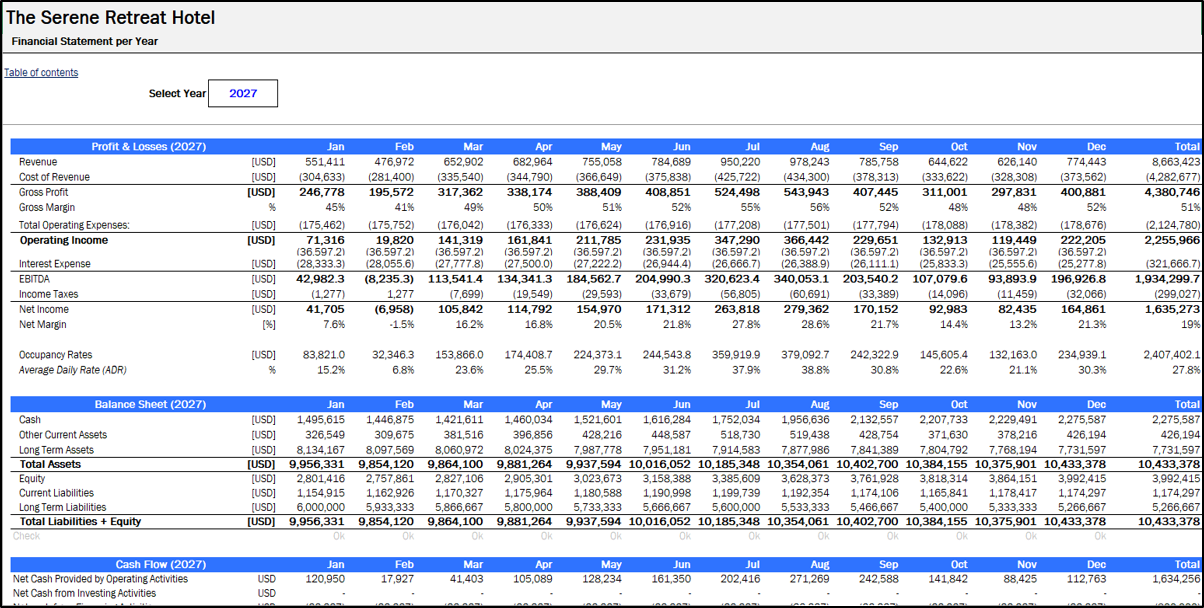
Task: Open the Select Year 2027 dropdown cell
Action: coord(243,93)
